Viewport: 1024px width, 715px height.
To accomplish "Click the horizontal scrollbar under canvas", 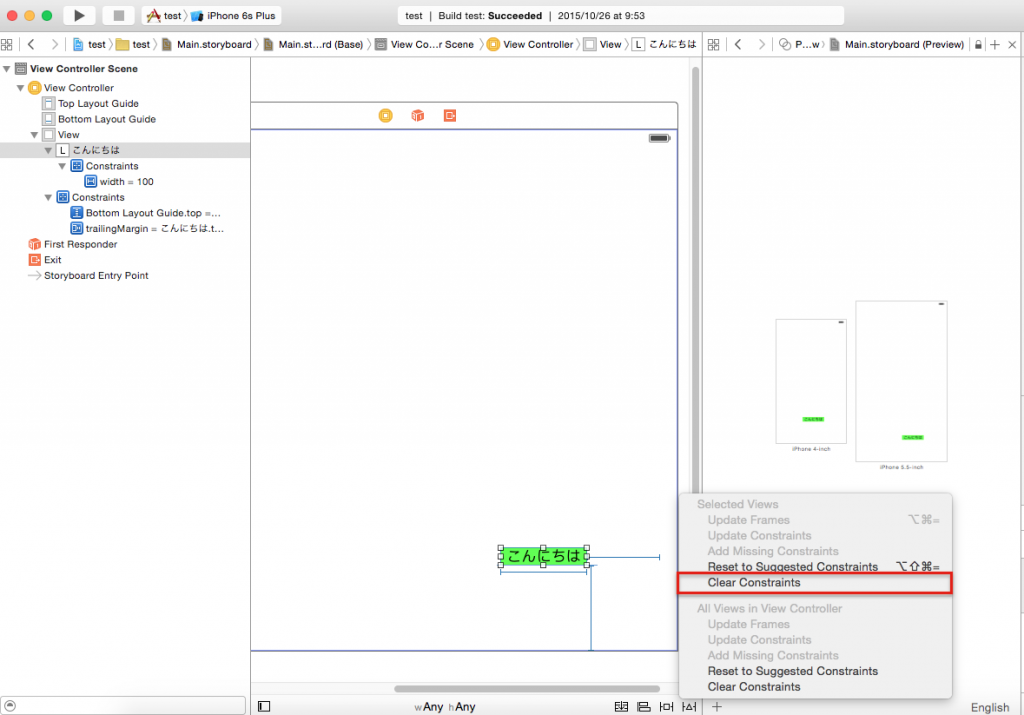I will 526,689.
